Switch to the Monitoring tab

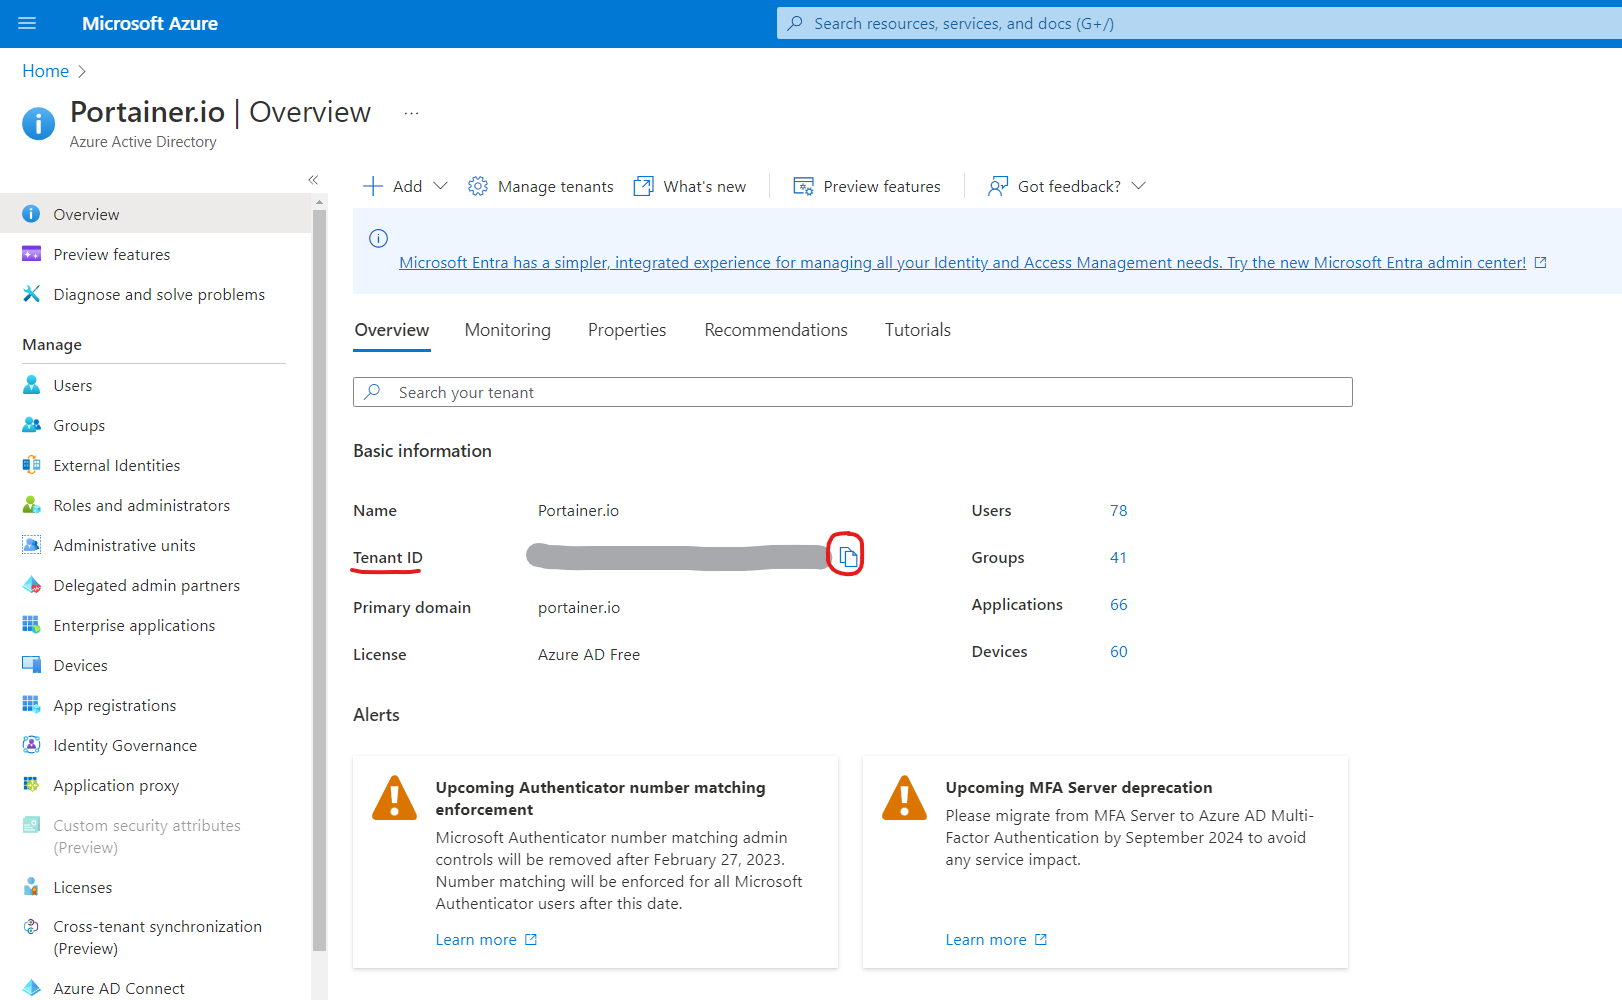[507, 330]
